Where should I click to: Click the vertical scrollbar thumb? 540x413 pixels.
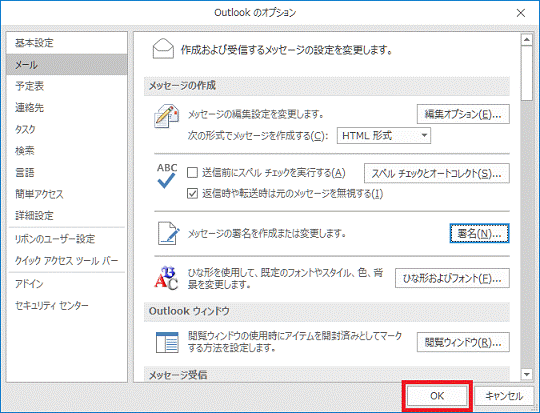pyautogui.click(x=527, y=73)
